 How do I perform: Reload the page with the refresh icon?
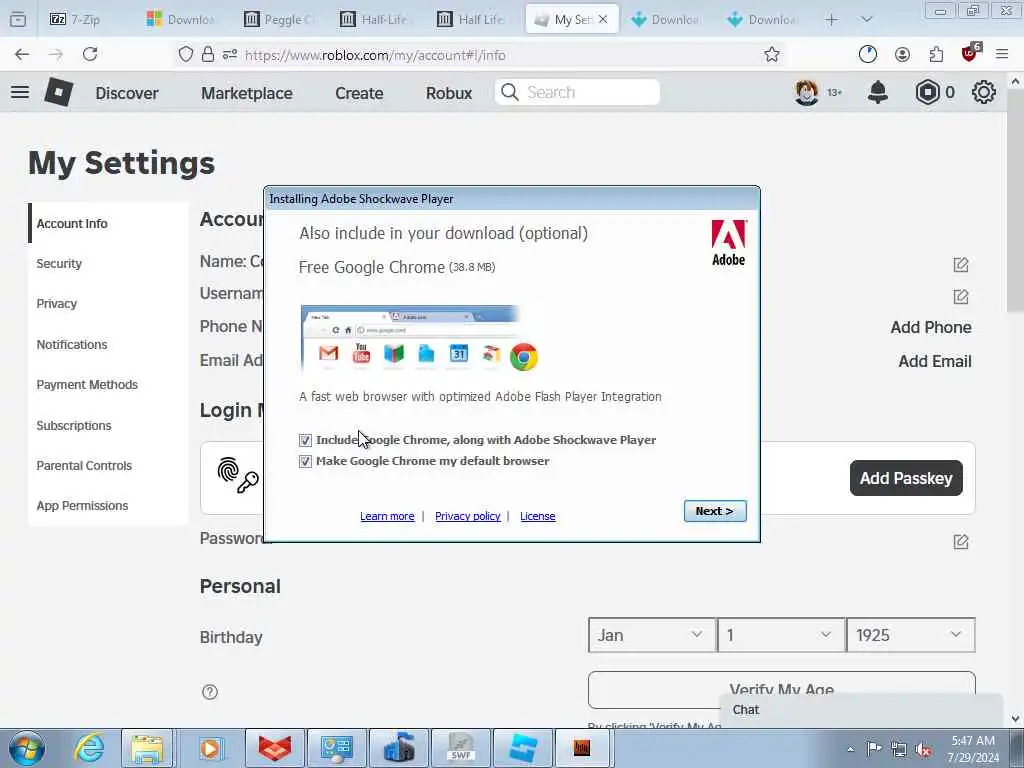(90, 55)
